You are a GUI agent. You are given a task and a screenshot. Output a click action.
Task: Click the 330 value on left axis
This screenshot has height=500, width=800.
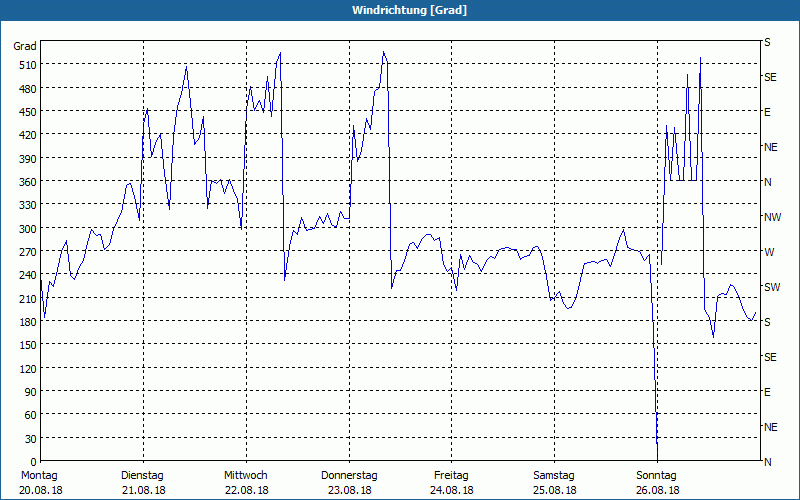(x=28, y=205)
